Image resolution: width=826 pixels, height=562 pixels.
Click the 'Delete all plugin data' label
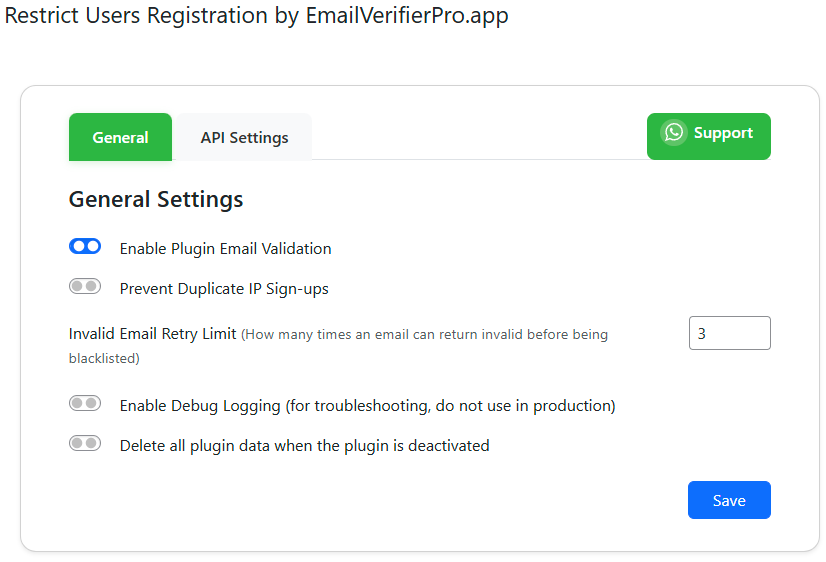pyautogui.click(x=304, y=446)
